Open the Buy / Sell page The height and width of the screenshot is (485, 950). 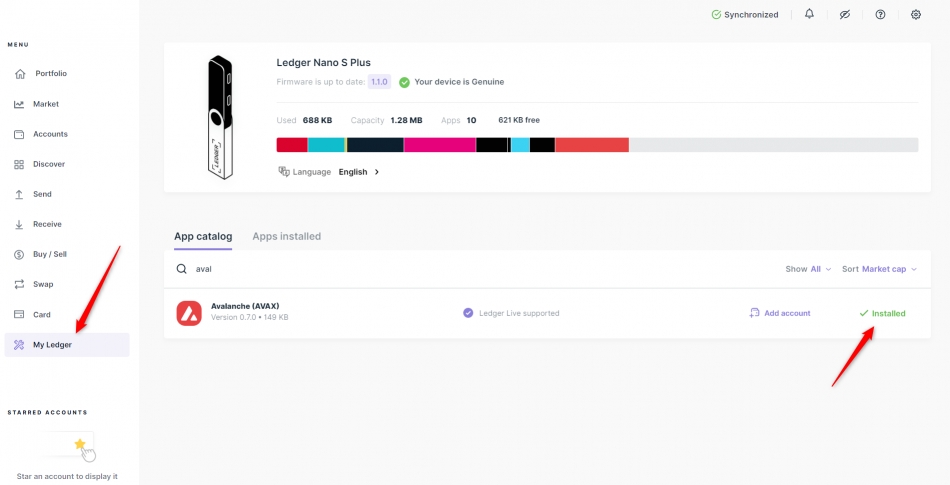click(50, 254)
